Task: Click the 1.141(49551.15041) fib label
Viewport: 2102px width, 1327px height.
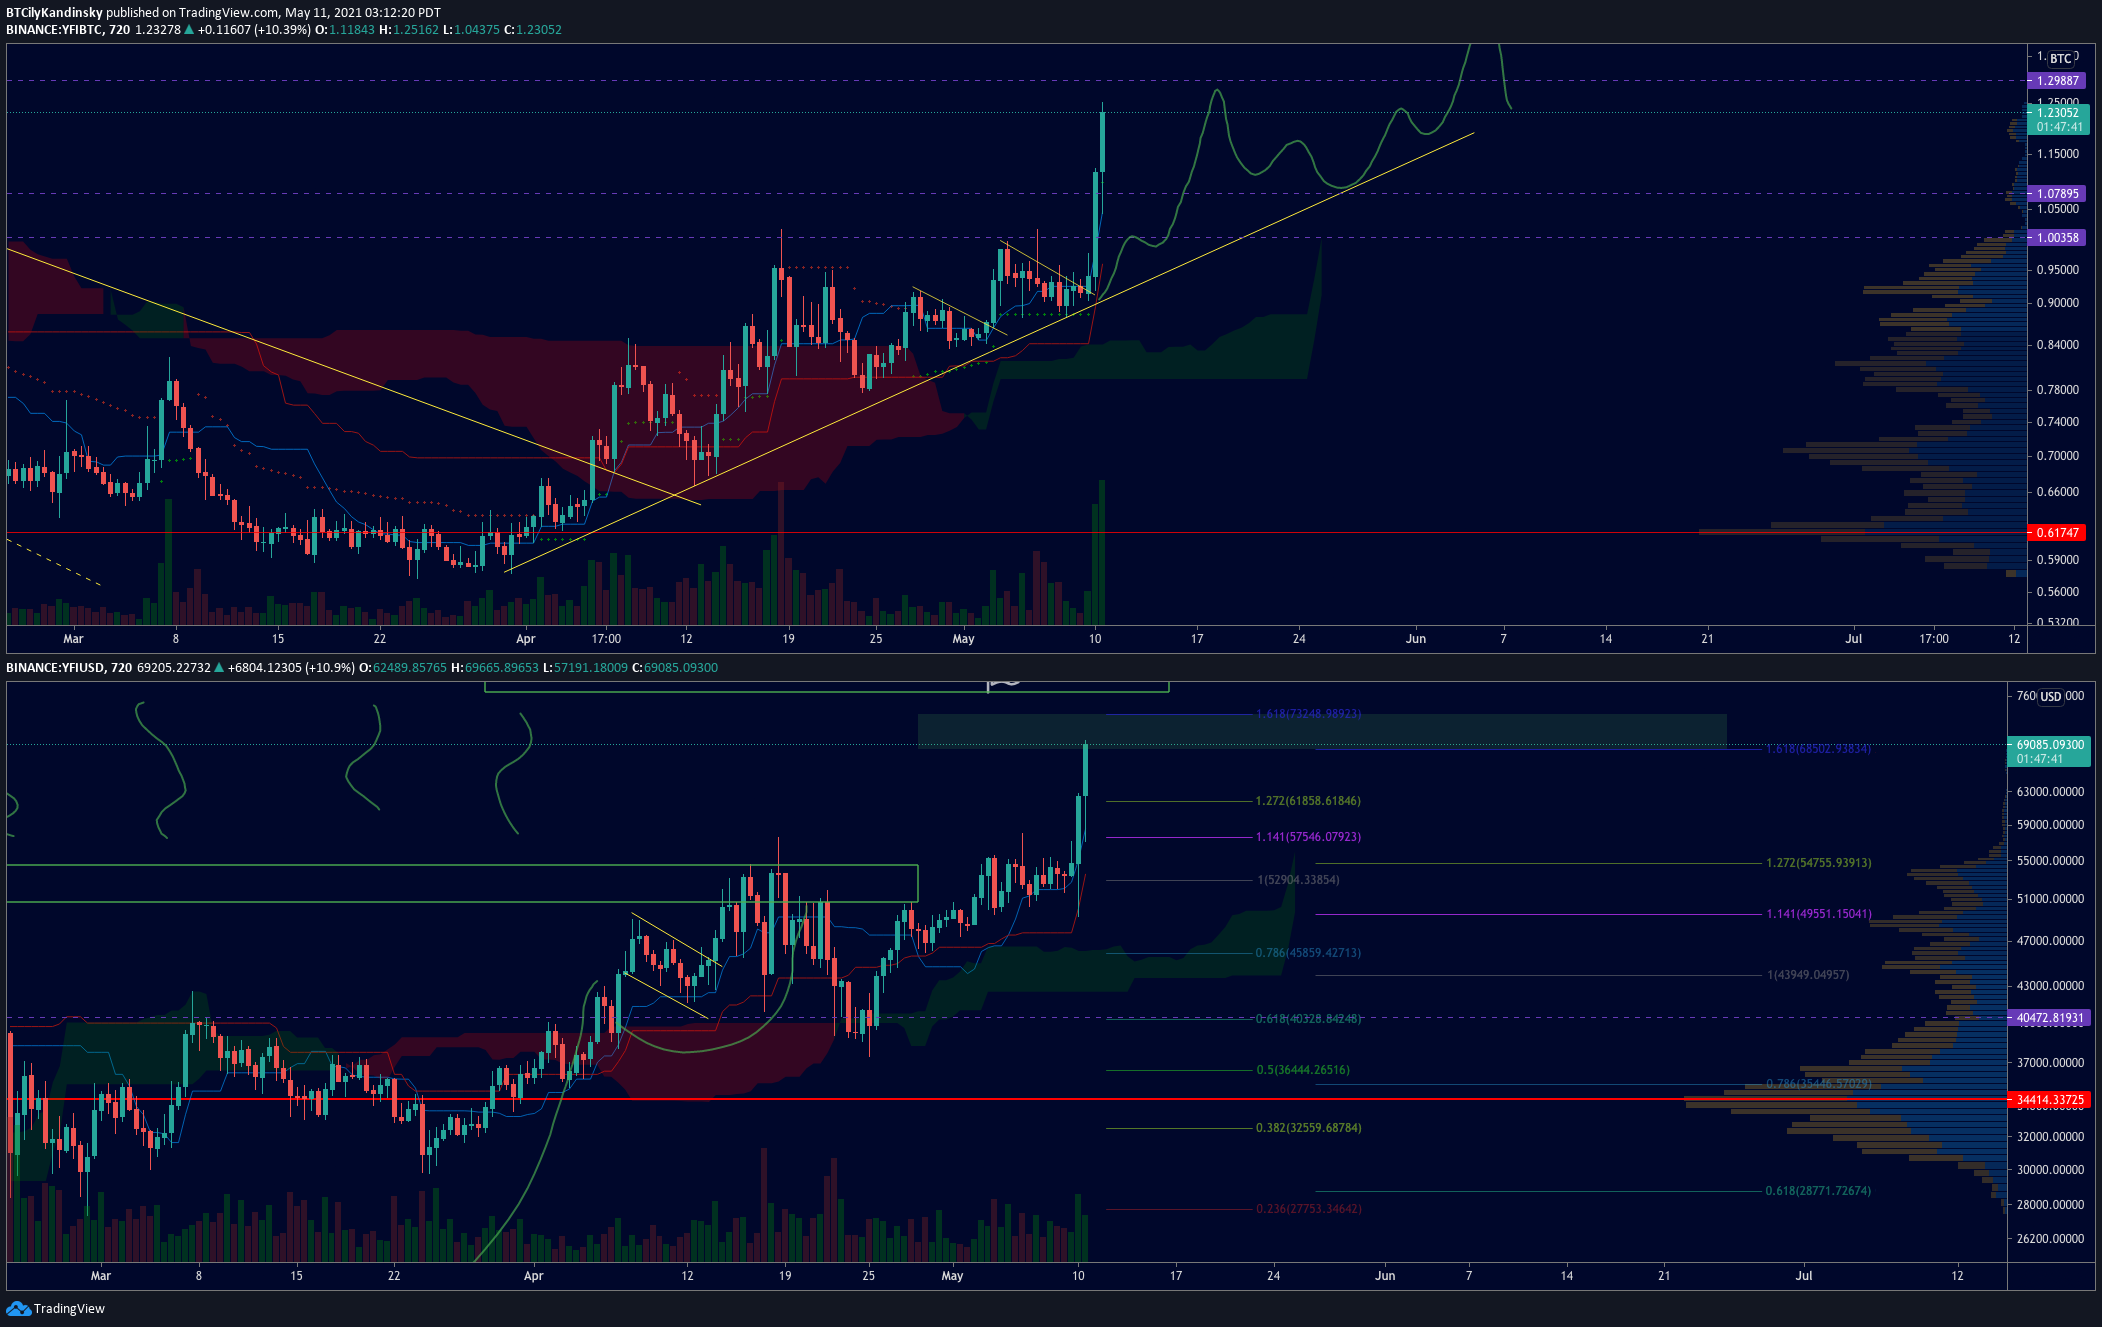Action: click(1818, 914)
